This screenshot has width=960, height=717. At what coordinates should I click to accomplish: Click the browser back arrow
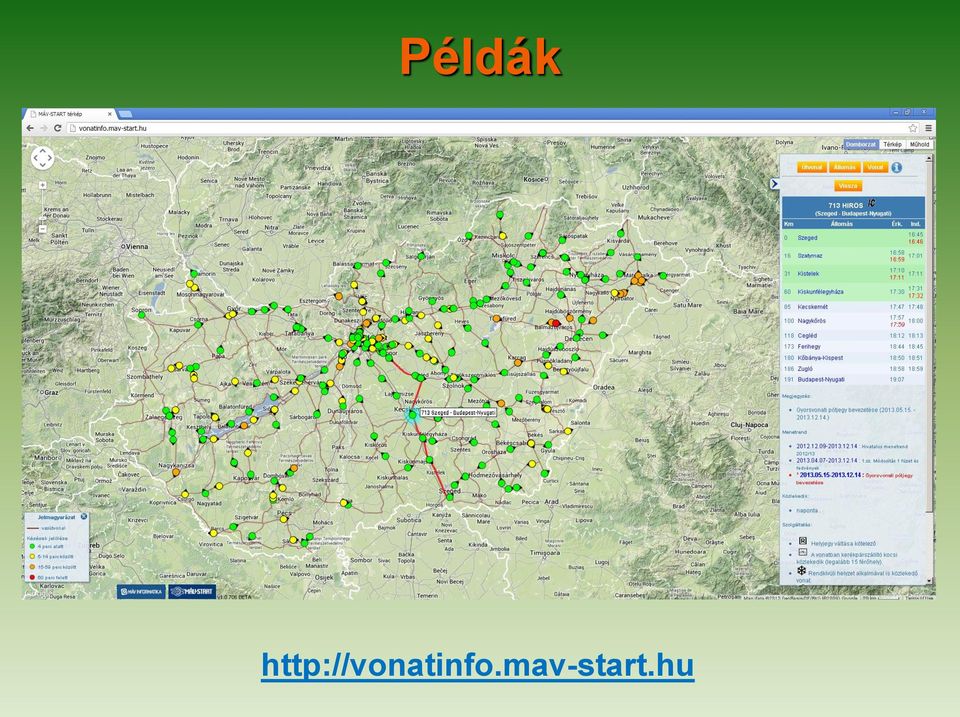(x=30, y=128)
